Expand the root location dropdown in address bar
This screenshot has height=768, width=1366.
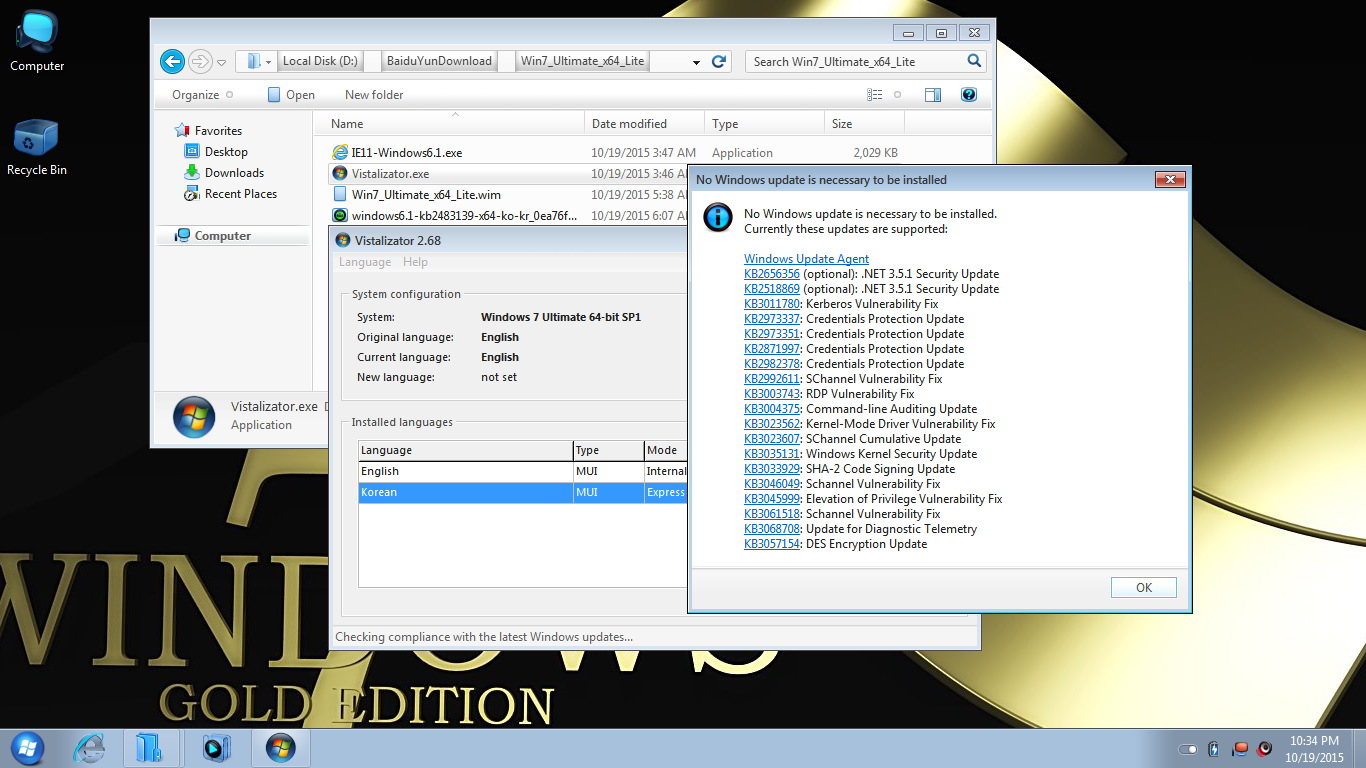tap(268, 62)
